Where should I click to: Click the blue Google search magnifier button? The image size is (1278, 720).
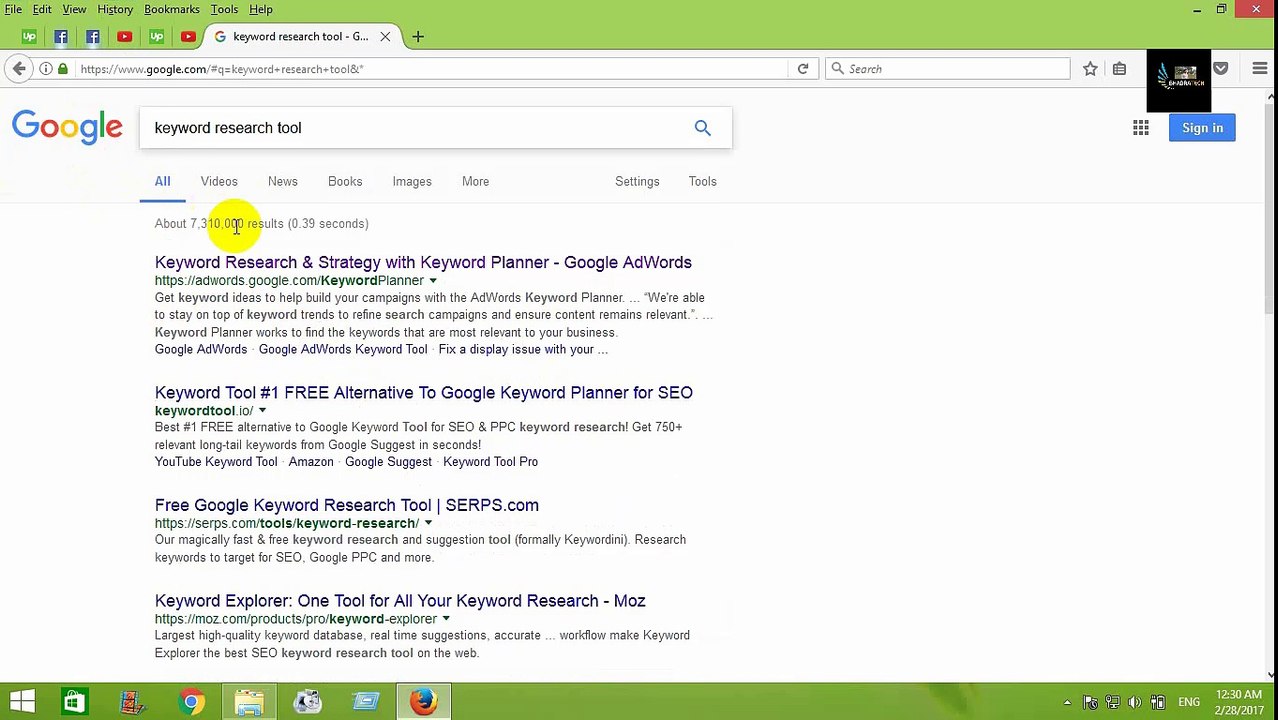(702, 128)
